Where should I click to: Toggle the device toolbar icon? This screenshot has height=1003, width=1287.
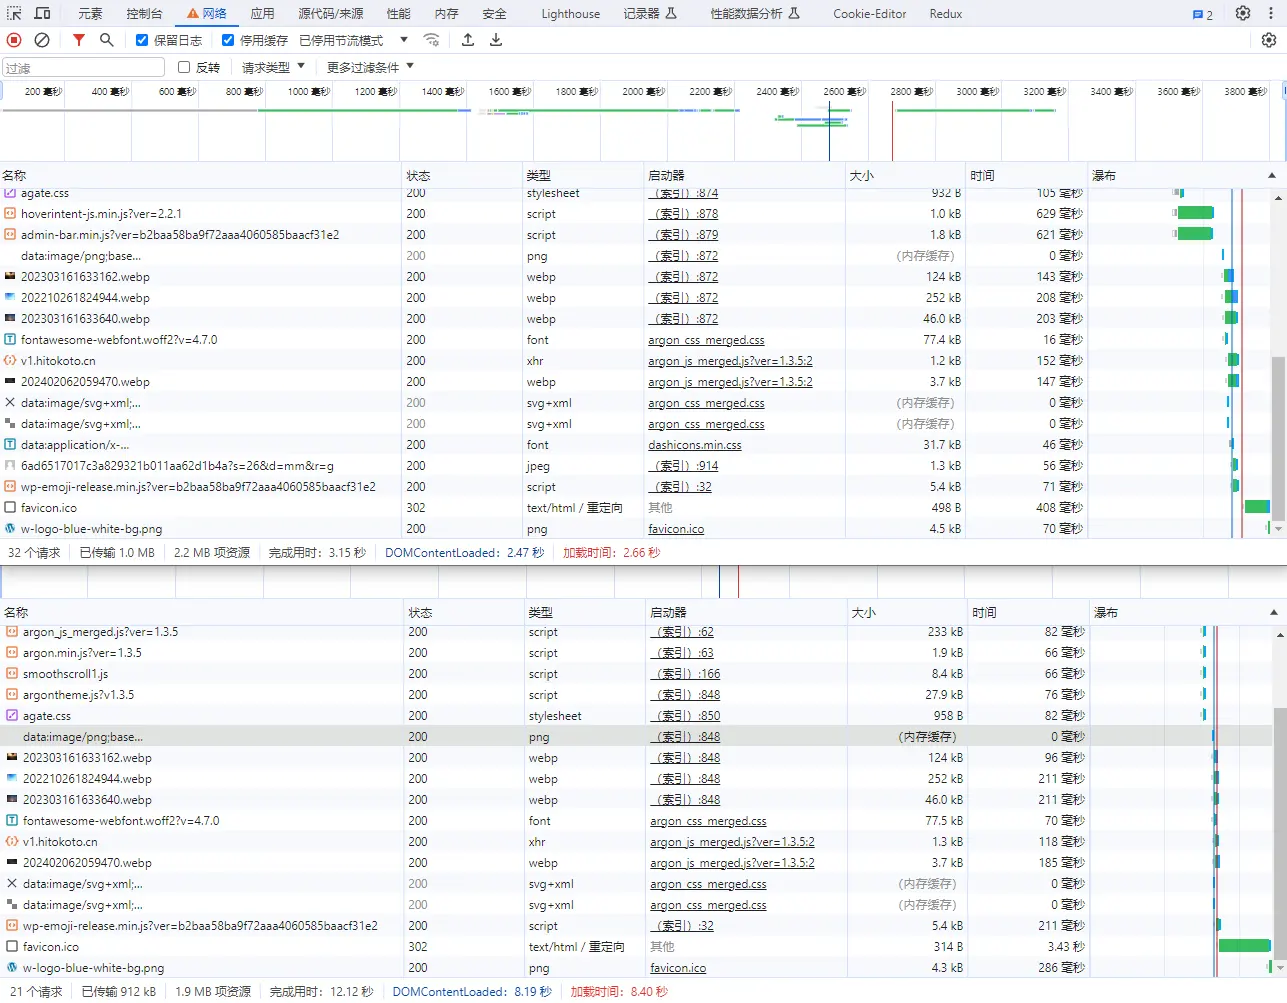(42, 13)
